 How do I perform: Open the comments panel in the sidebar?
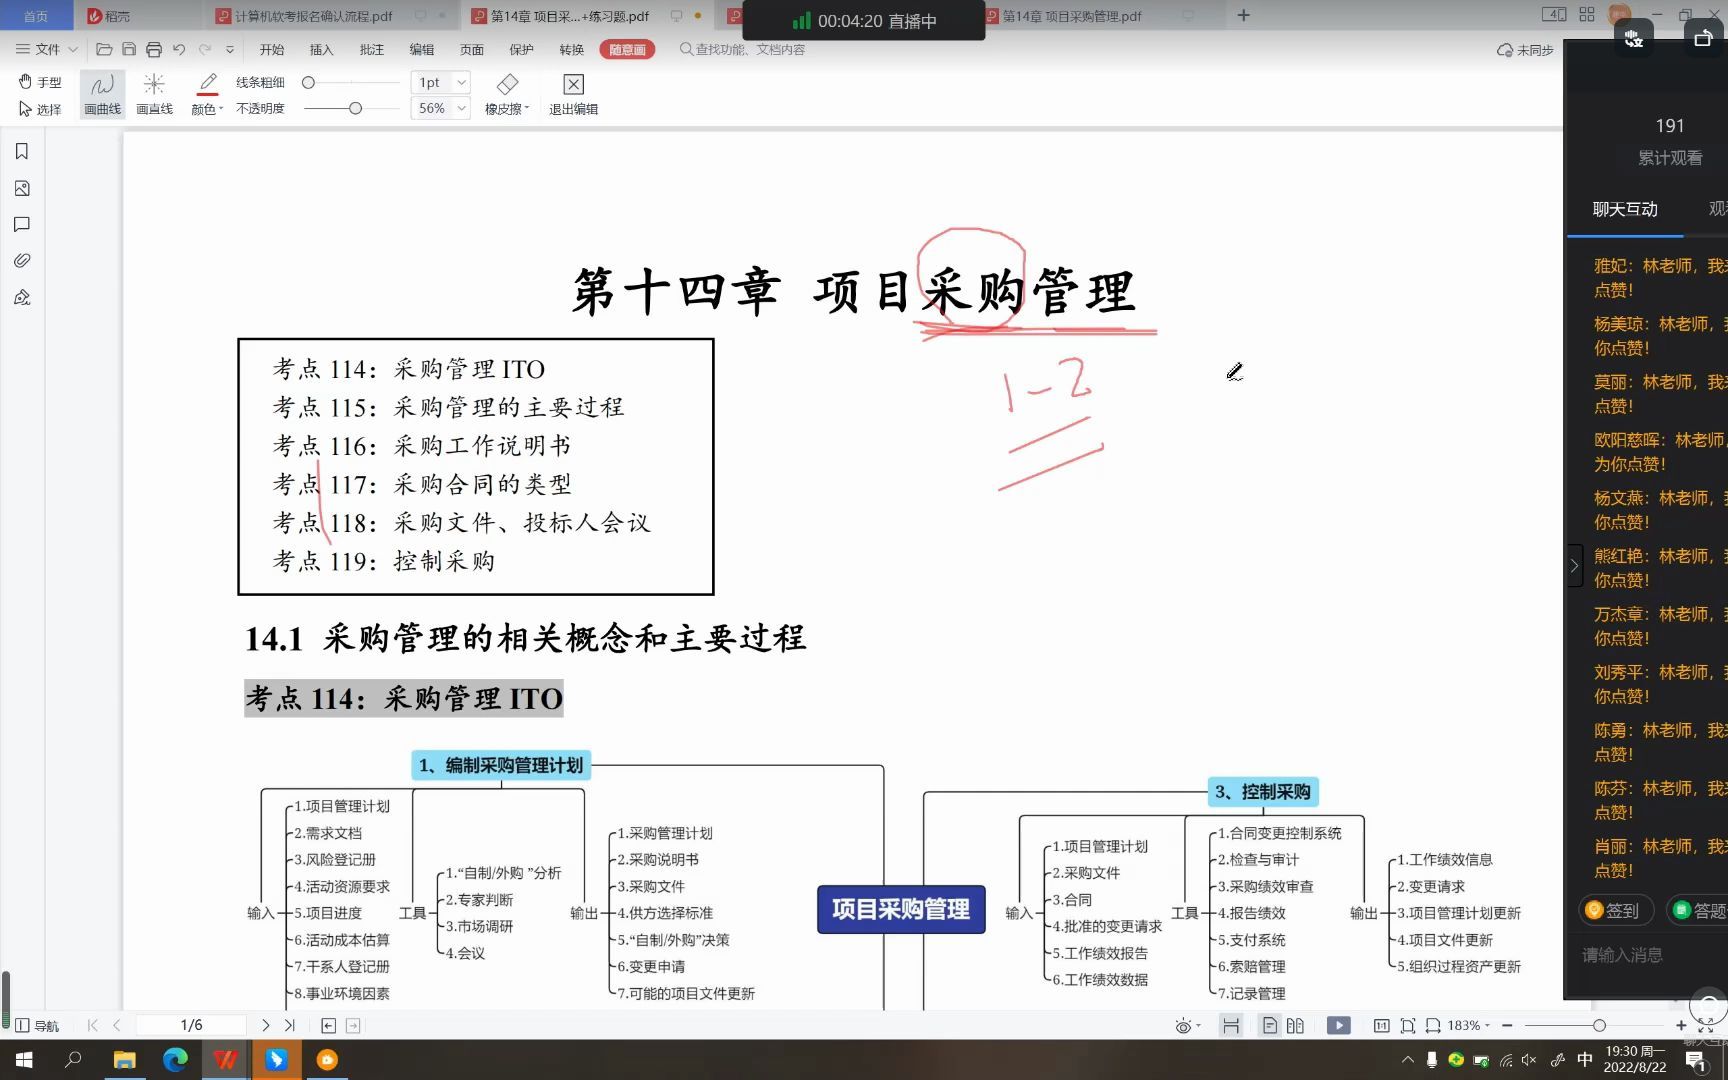(x=22, y=224)
